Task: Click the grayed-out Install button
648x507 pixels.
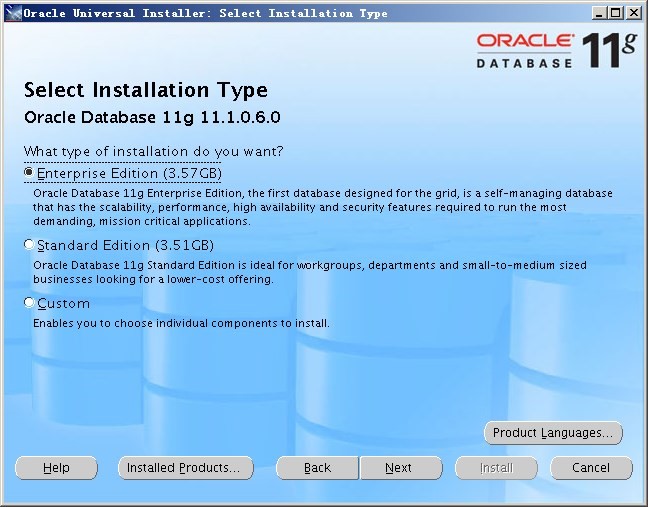Action: tap(496, 468)
